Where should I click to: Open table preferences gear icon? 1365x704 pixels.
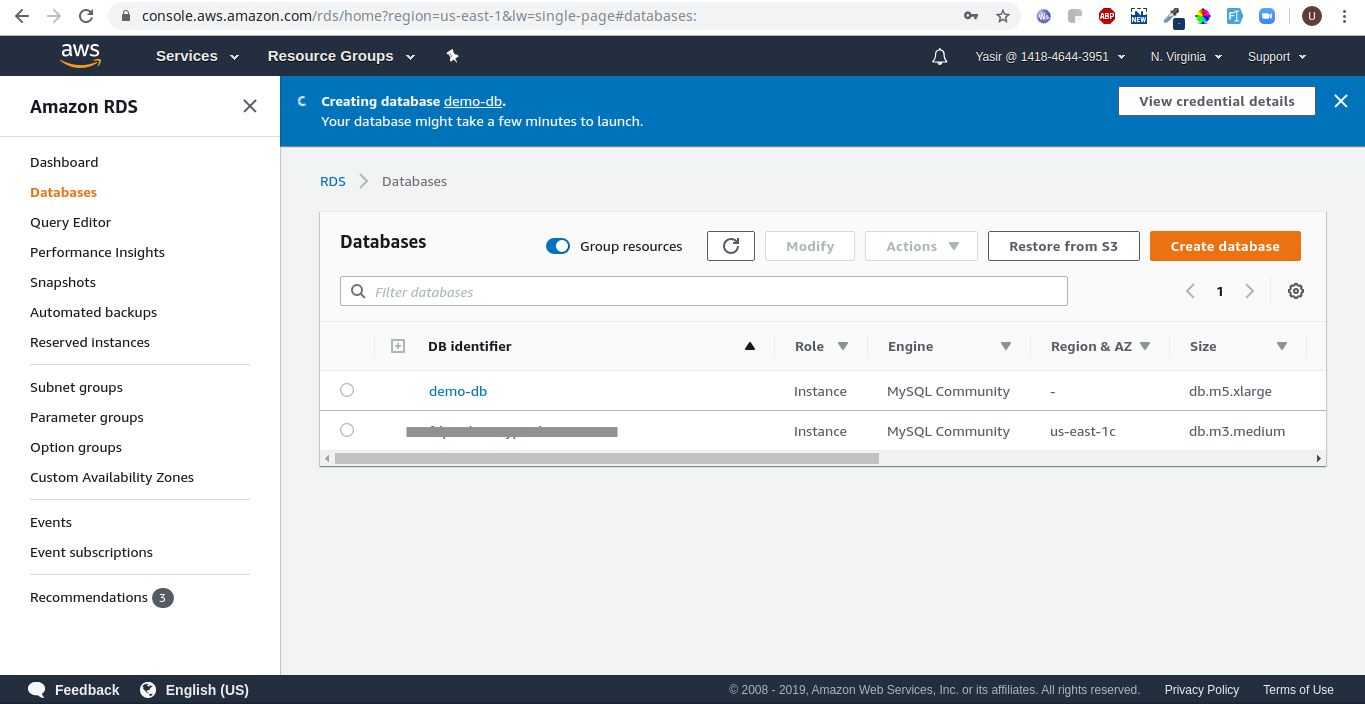1295,291
